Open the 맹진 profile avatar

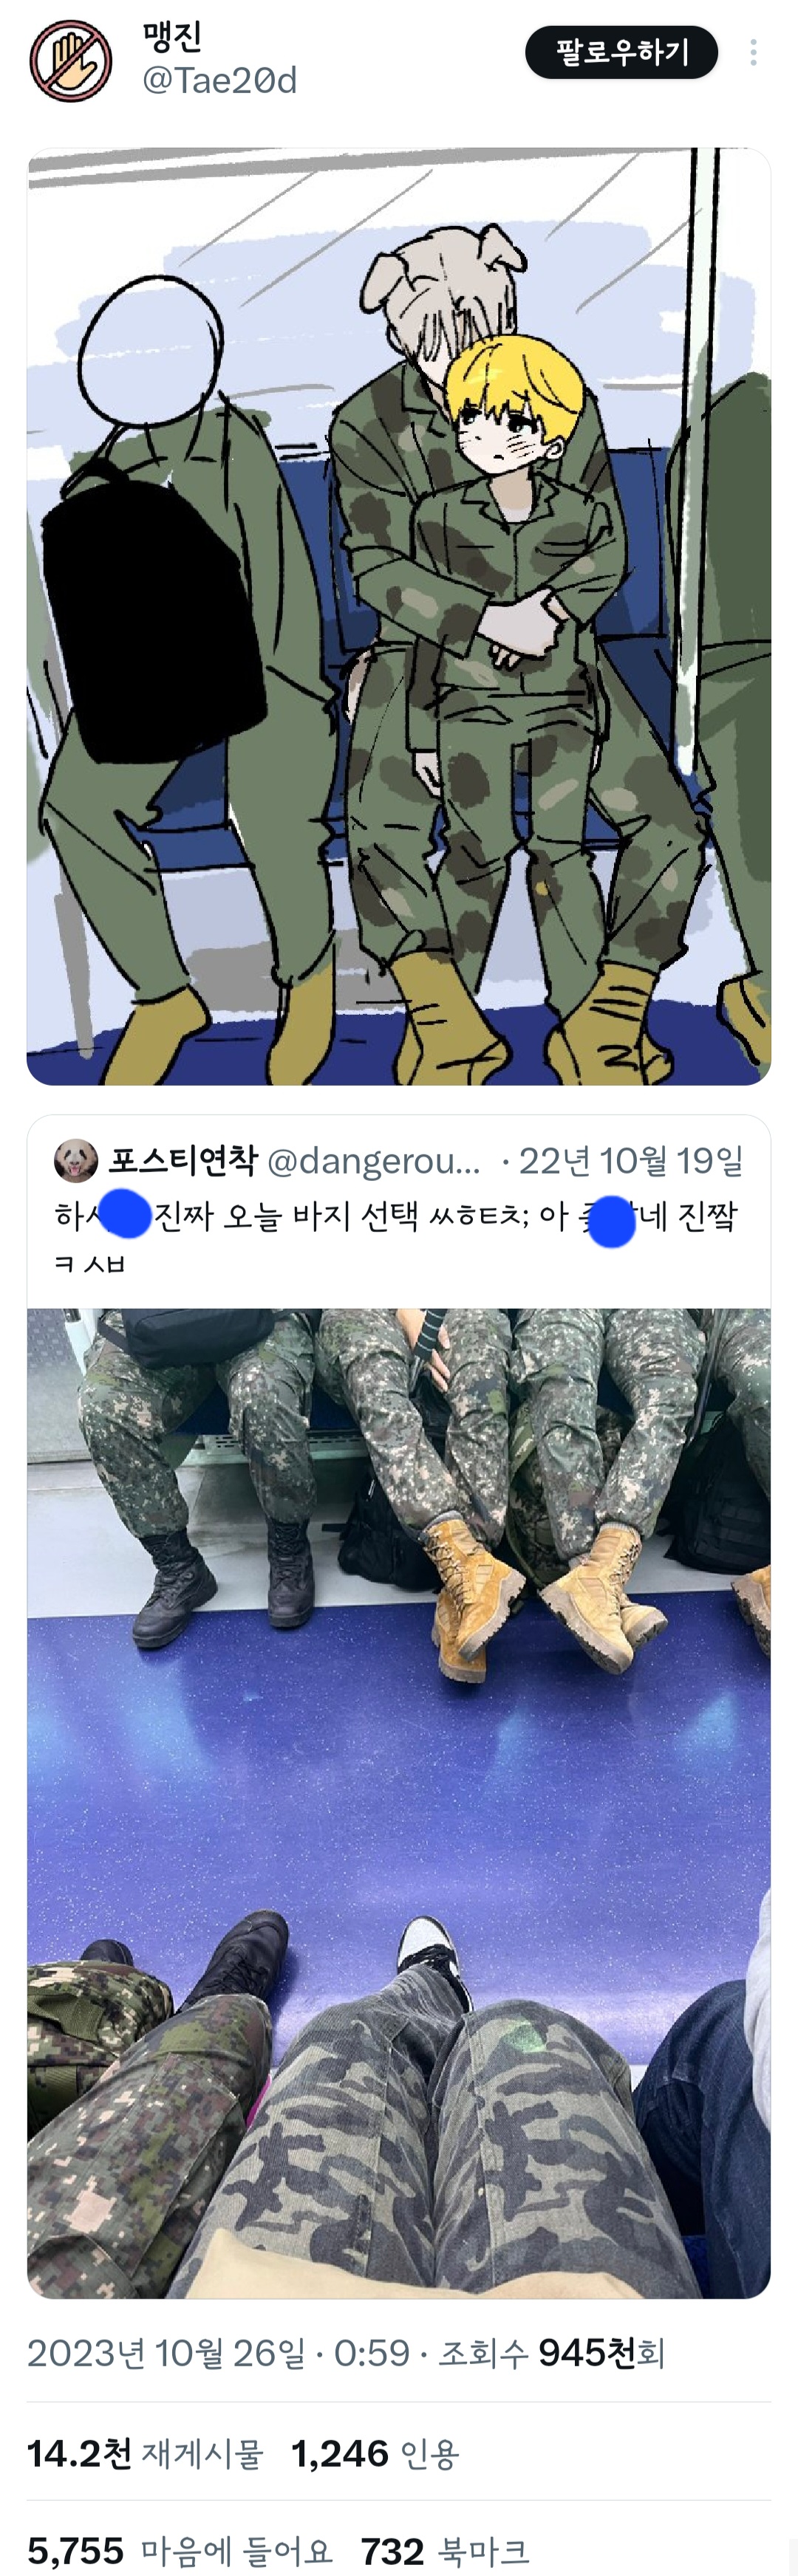point(70,60)
